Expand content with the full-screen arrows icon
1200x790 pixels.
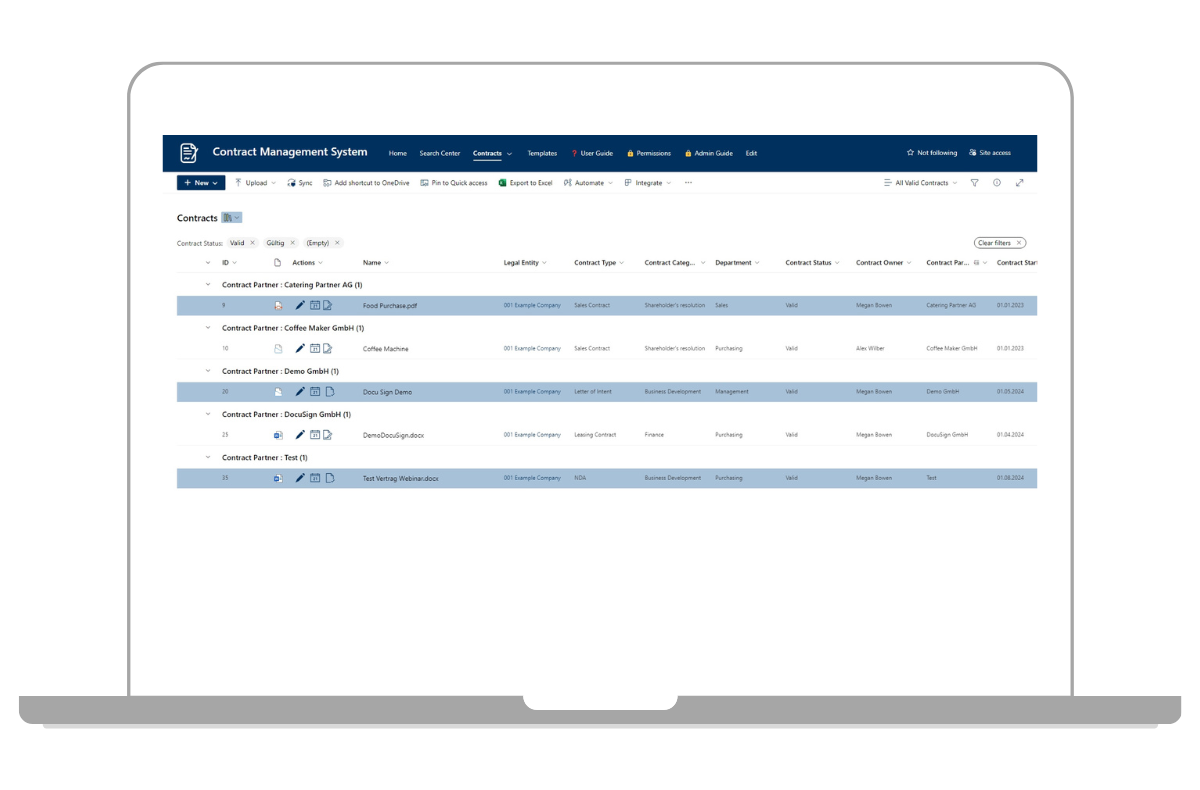pos(1019,183)
